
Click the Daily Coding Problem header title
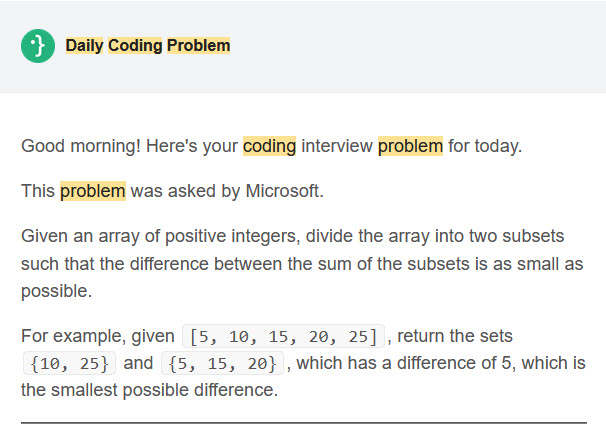coord(148,46)
